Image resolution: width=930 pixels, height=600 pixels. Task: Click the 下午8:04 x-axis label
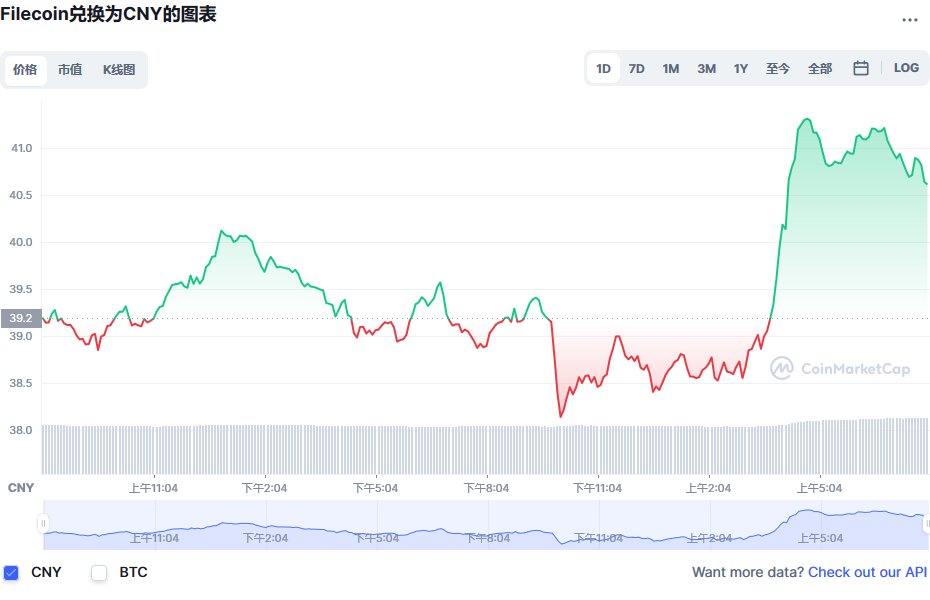(x=486, y=488)
